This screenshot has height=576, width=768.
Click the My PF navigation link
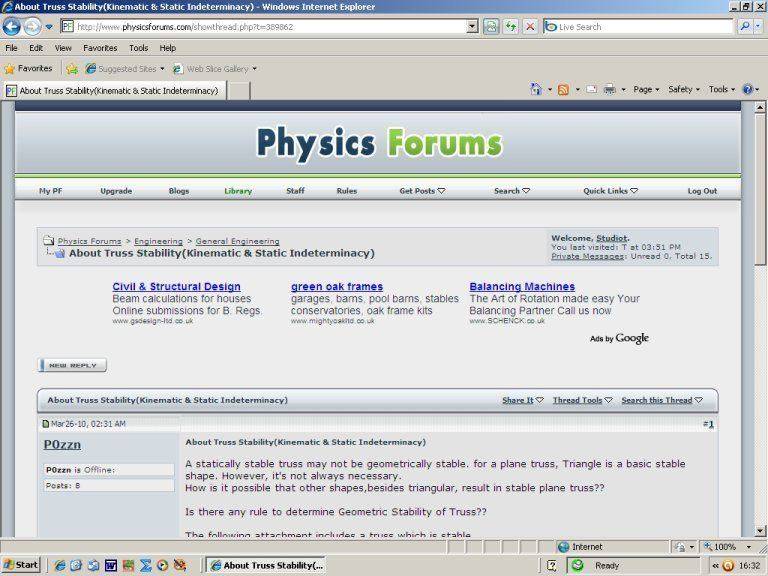tap(50, 191)
